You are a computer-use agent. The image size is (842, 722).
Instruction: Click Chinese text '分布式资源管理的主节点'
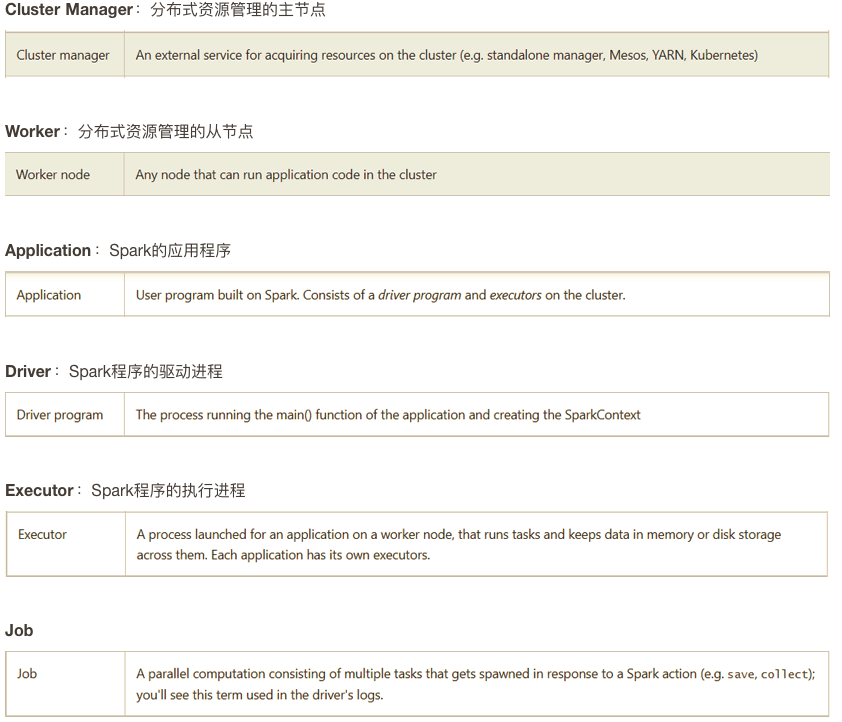[238, 10]
